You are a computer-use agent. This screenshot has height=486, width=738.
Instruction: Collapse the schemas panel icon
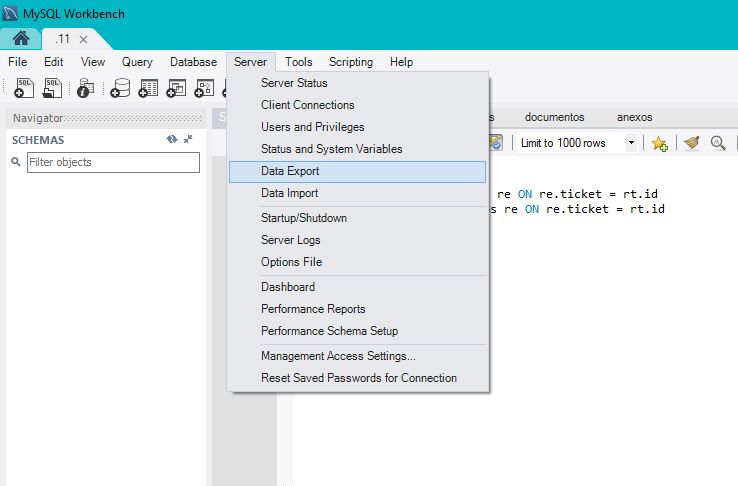click(188, 139)
